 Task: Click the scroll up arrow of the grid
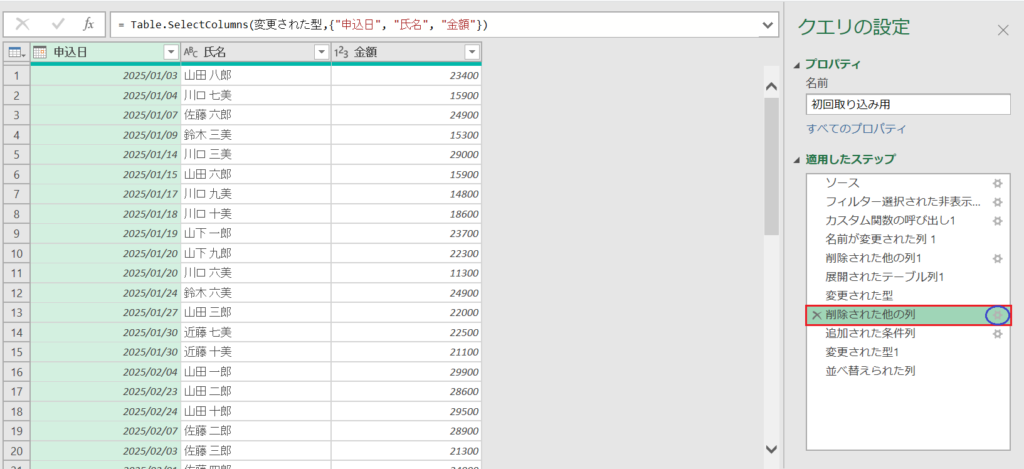click(x=771, y=86)
